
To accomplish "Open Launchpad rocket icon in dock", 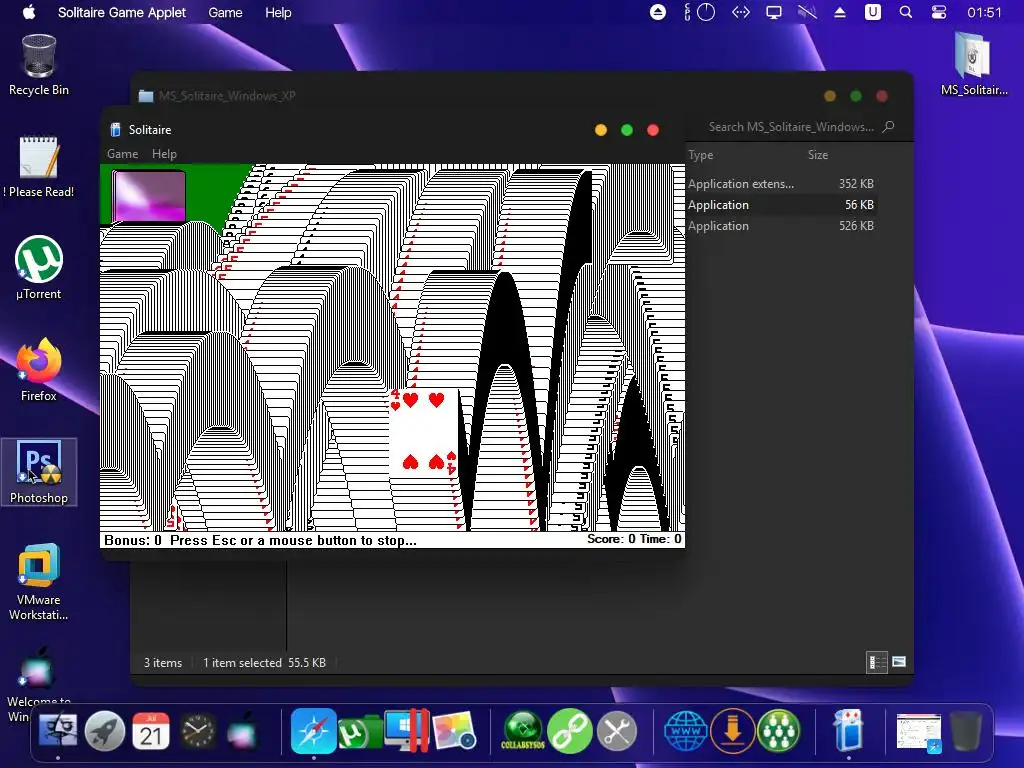I will click(104, 731).
